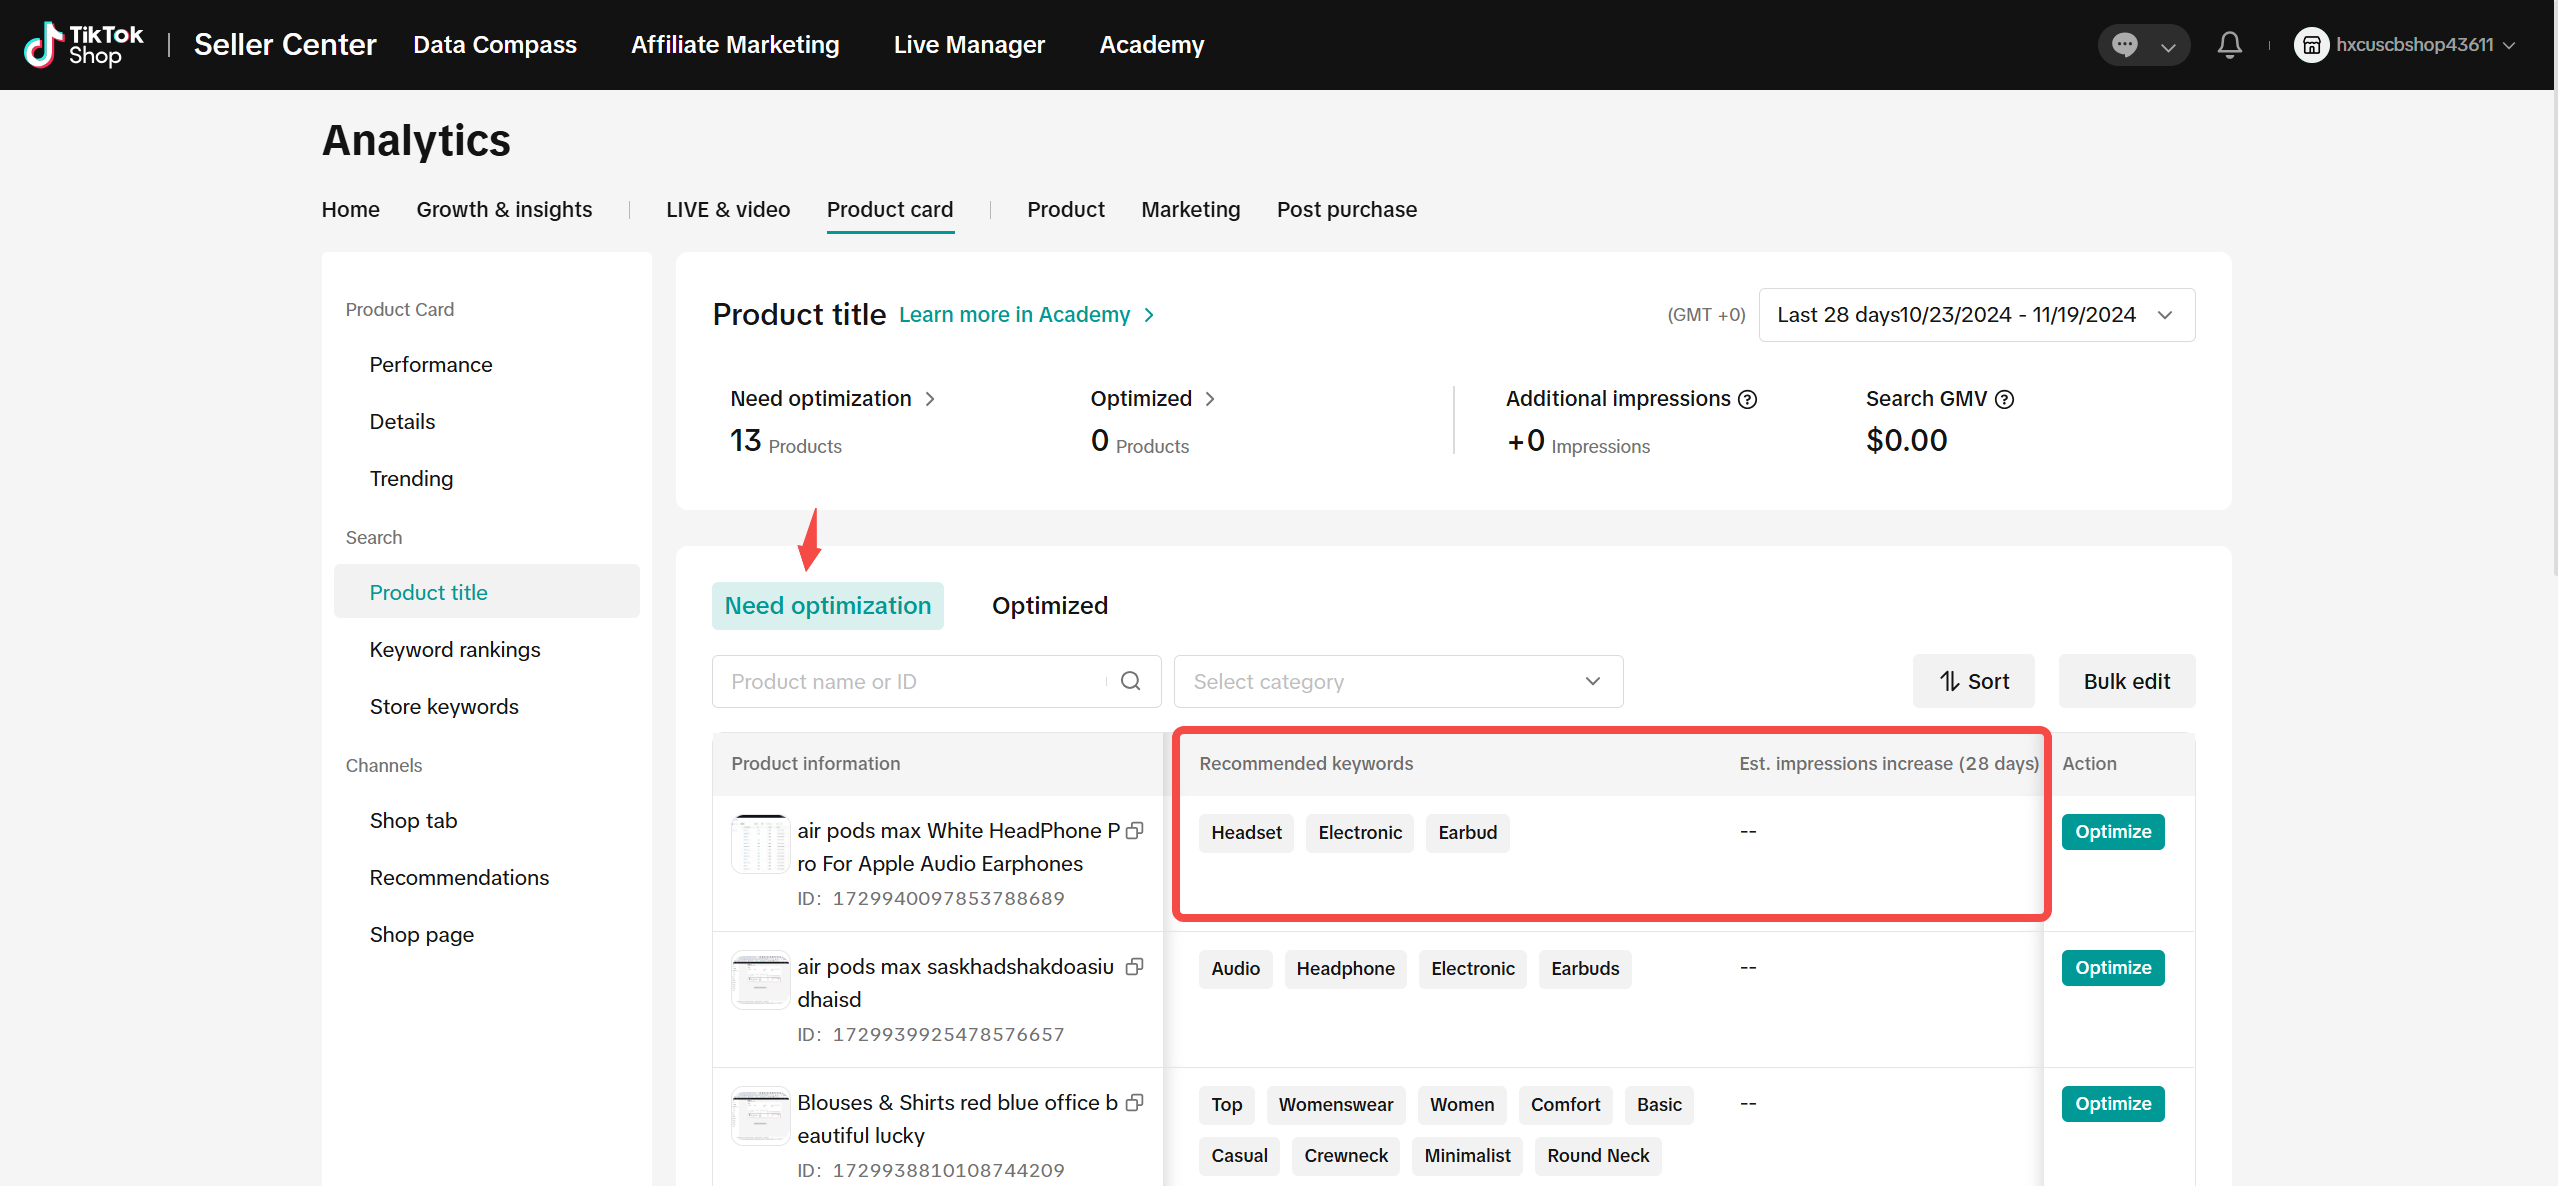Open the Marketing analytics tab

point(1190,209)
